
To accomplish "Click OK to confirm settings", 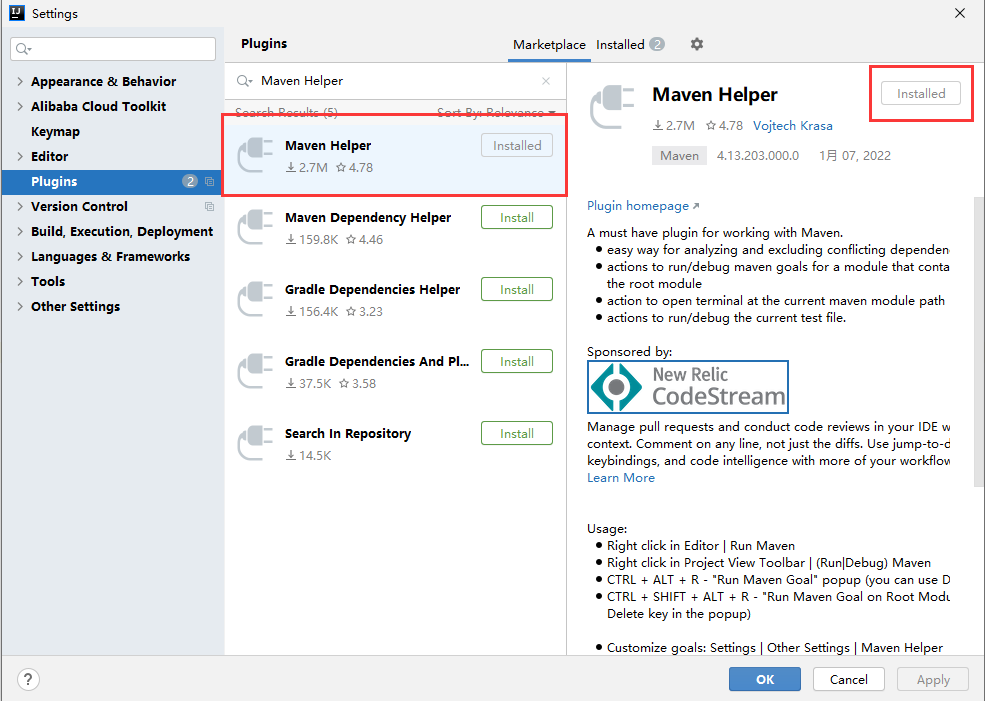I will (765, 679).
